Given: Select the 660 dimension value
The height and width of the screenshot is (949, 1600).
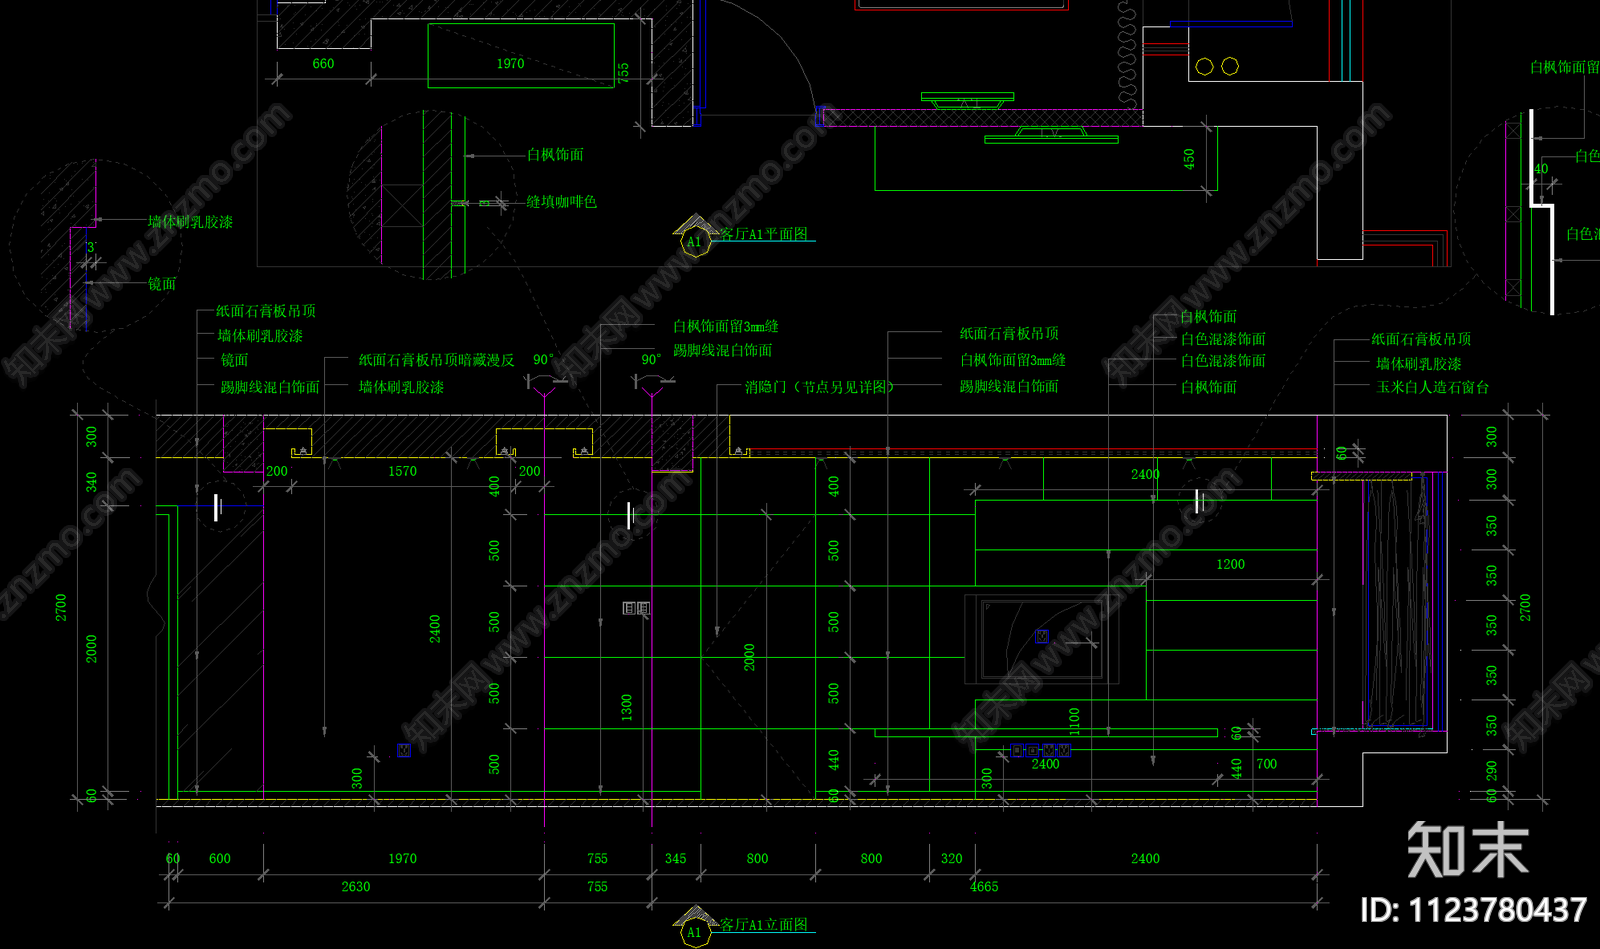Looking at the screenshot, I should [323, 64].
